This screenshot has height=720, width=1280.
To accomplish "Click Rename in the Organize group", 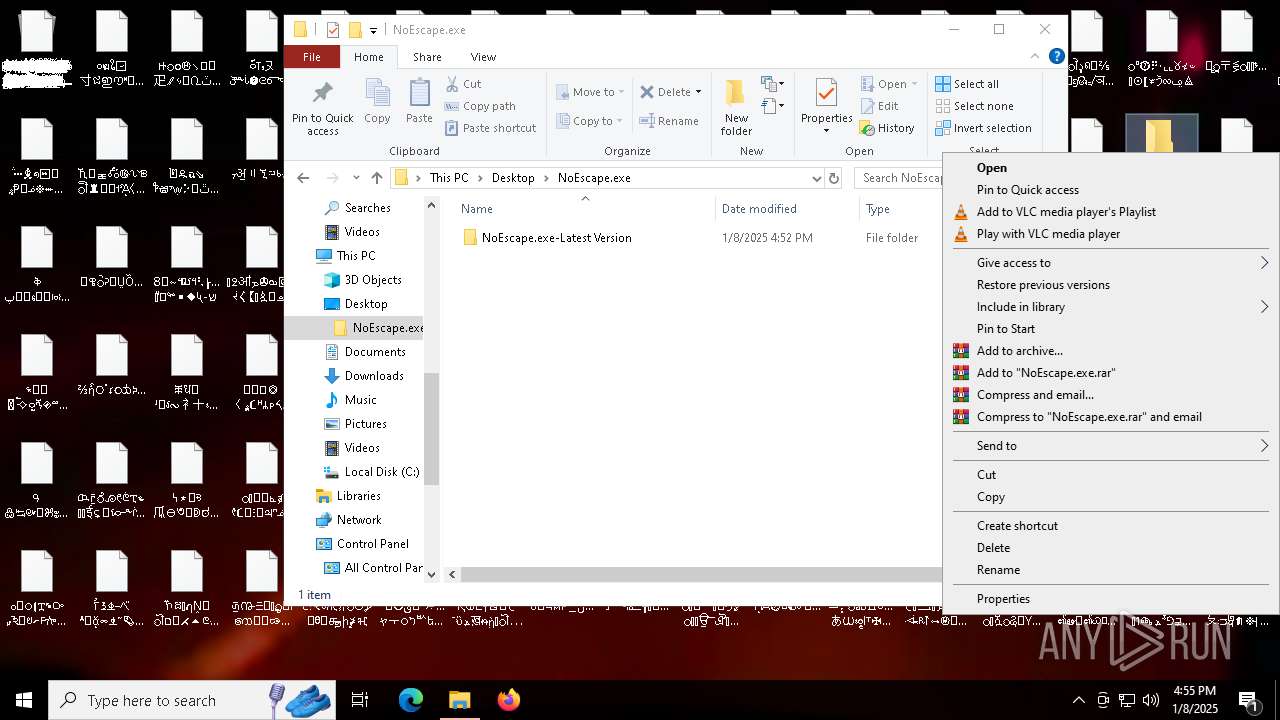I will (669, 121).
